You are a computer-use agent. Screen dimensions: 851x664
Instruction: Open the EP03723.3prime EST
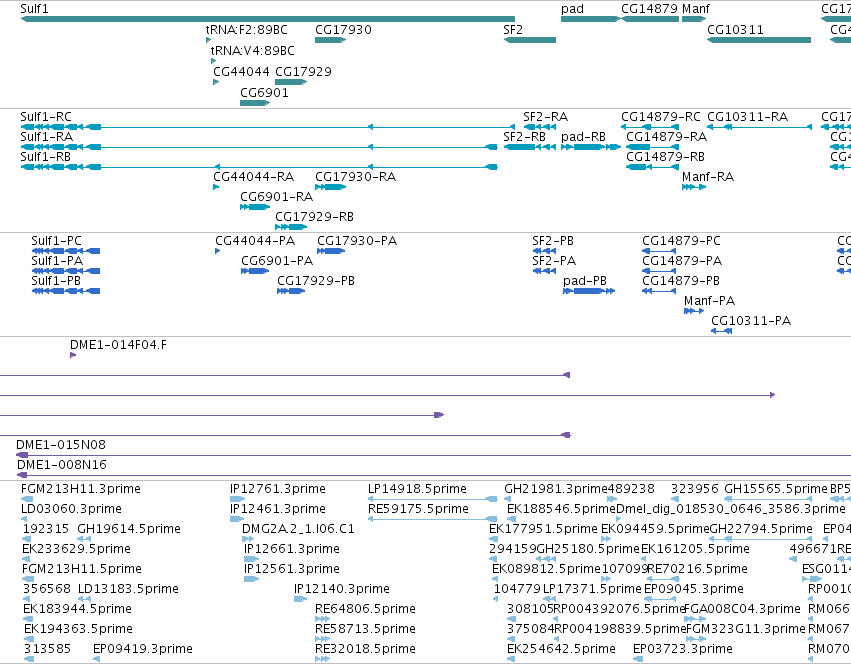coord(638,659)
